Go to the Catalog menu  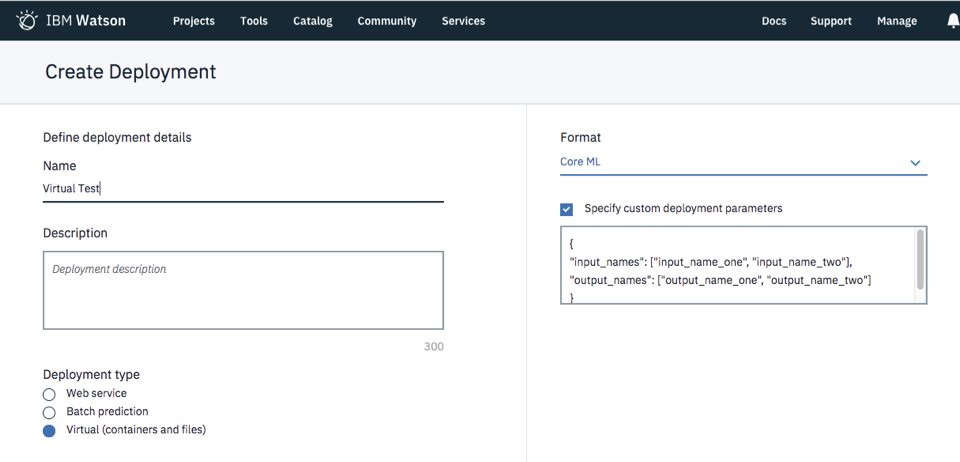313,21
